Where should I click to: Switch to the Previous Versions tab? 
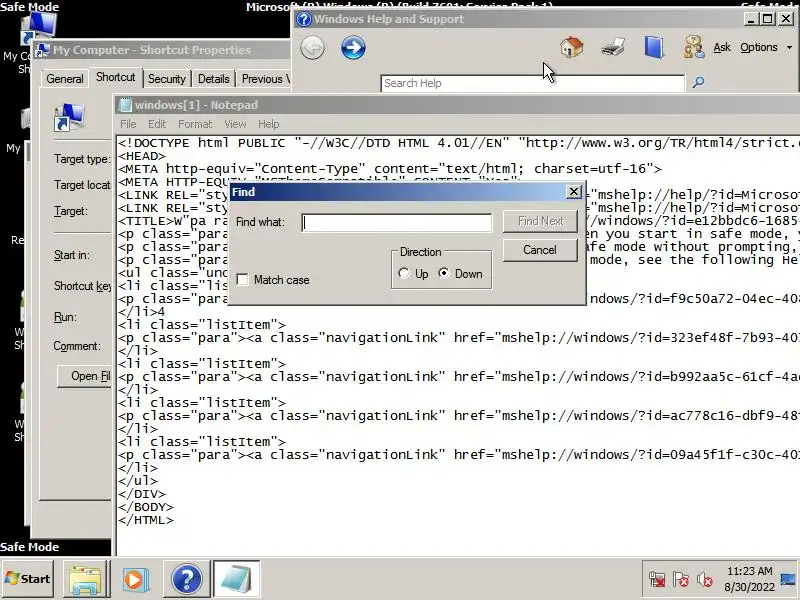265,79
